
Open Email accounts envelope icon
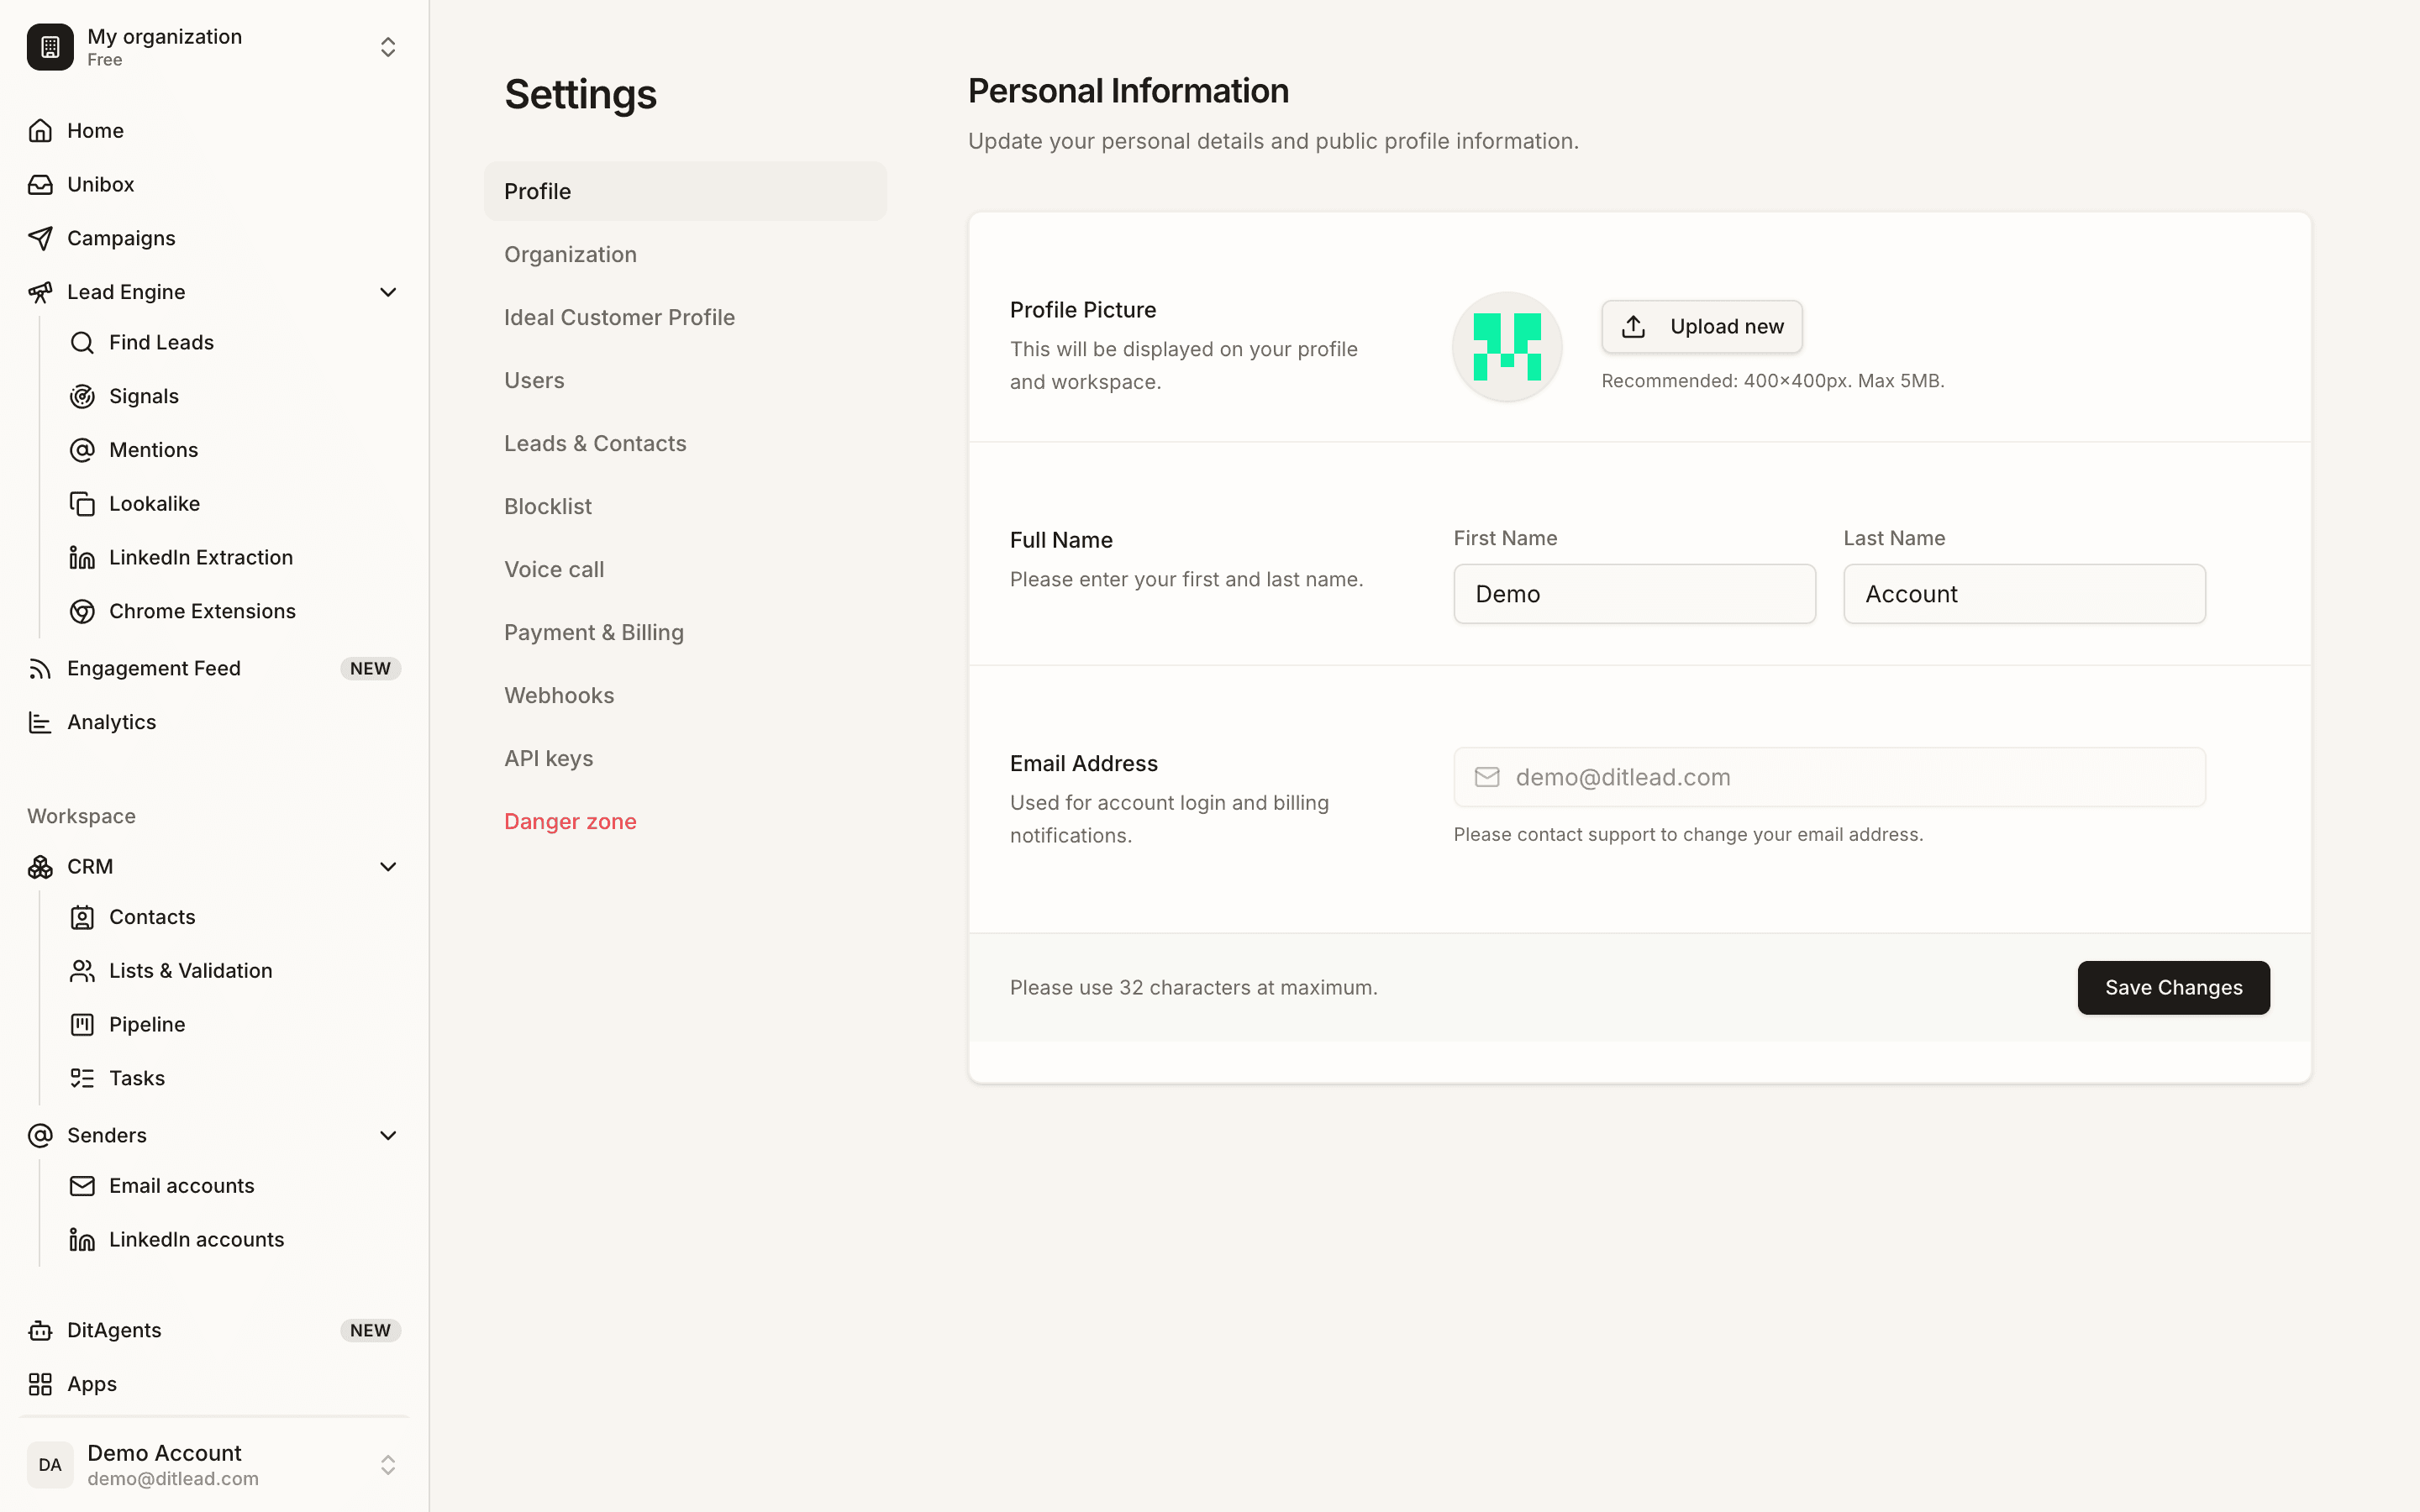click(82, 1186)
